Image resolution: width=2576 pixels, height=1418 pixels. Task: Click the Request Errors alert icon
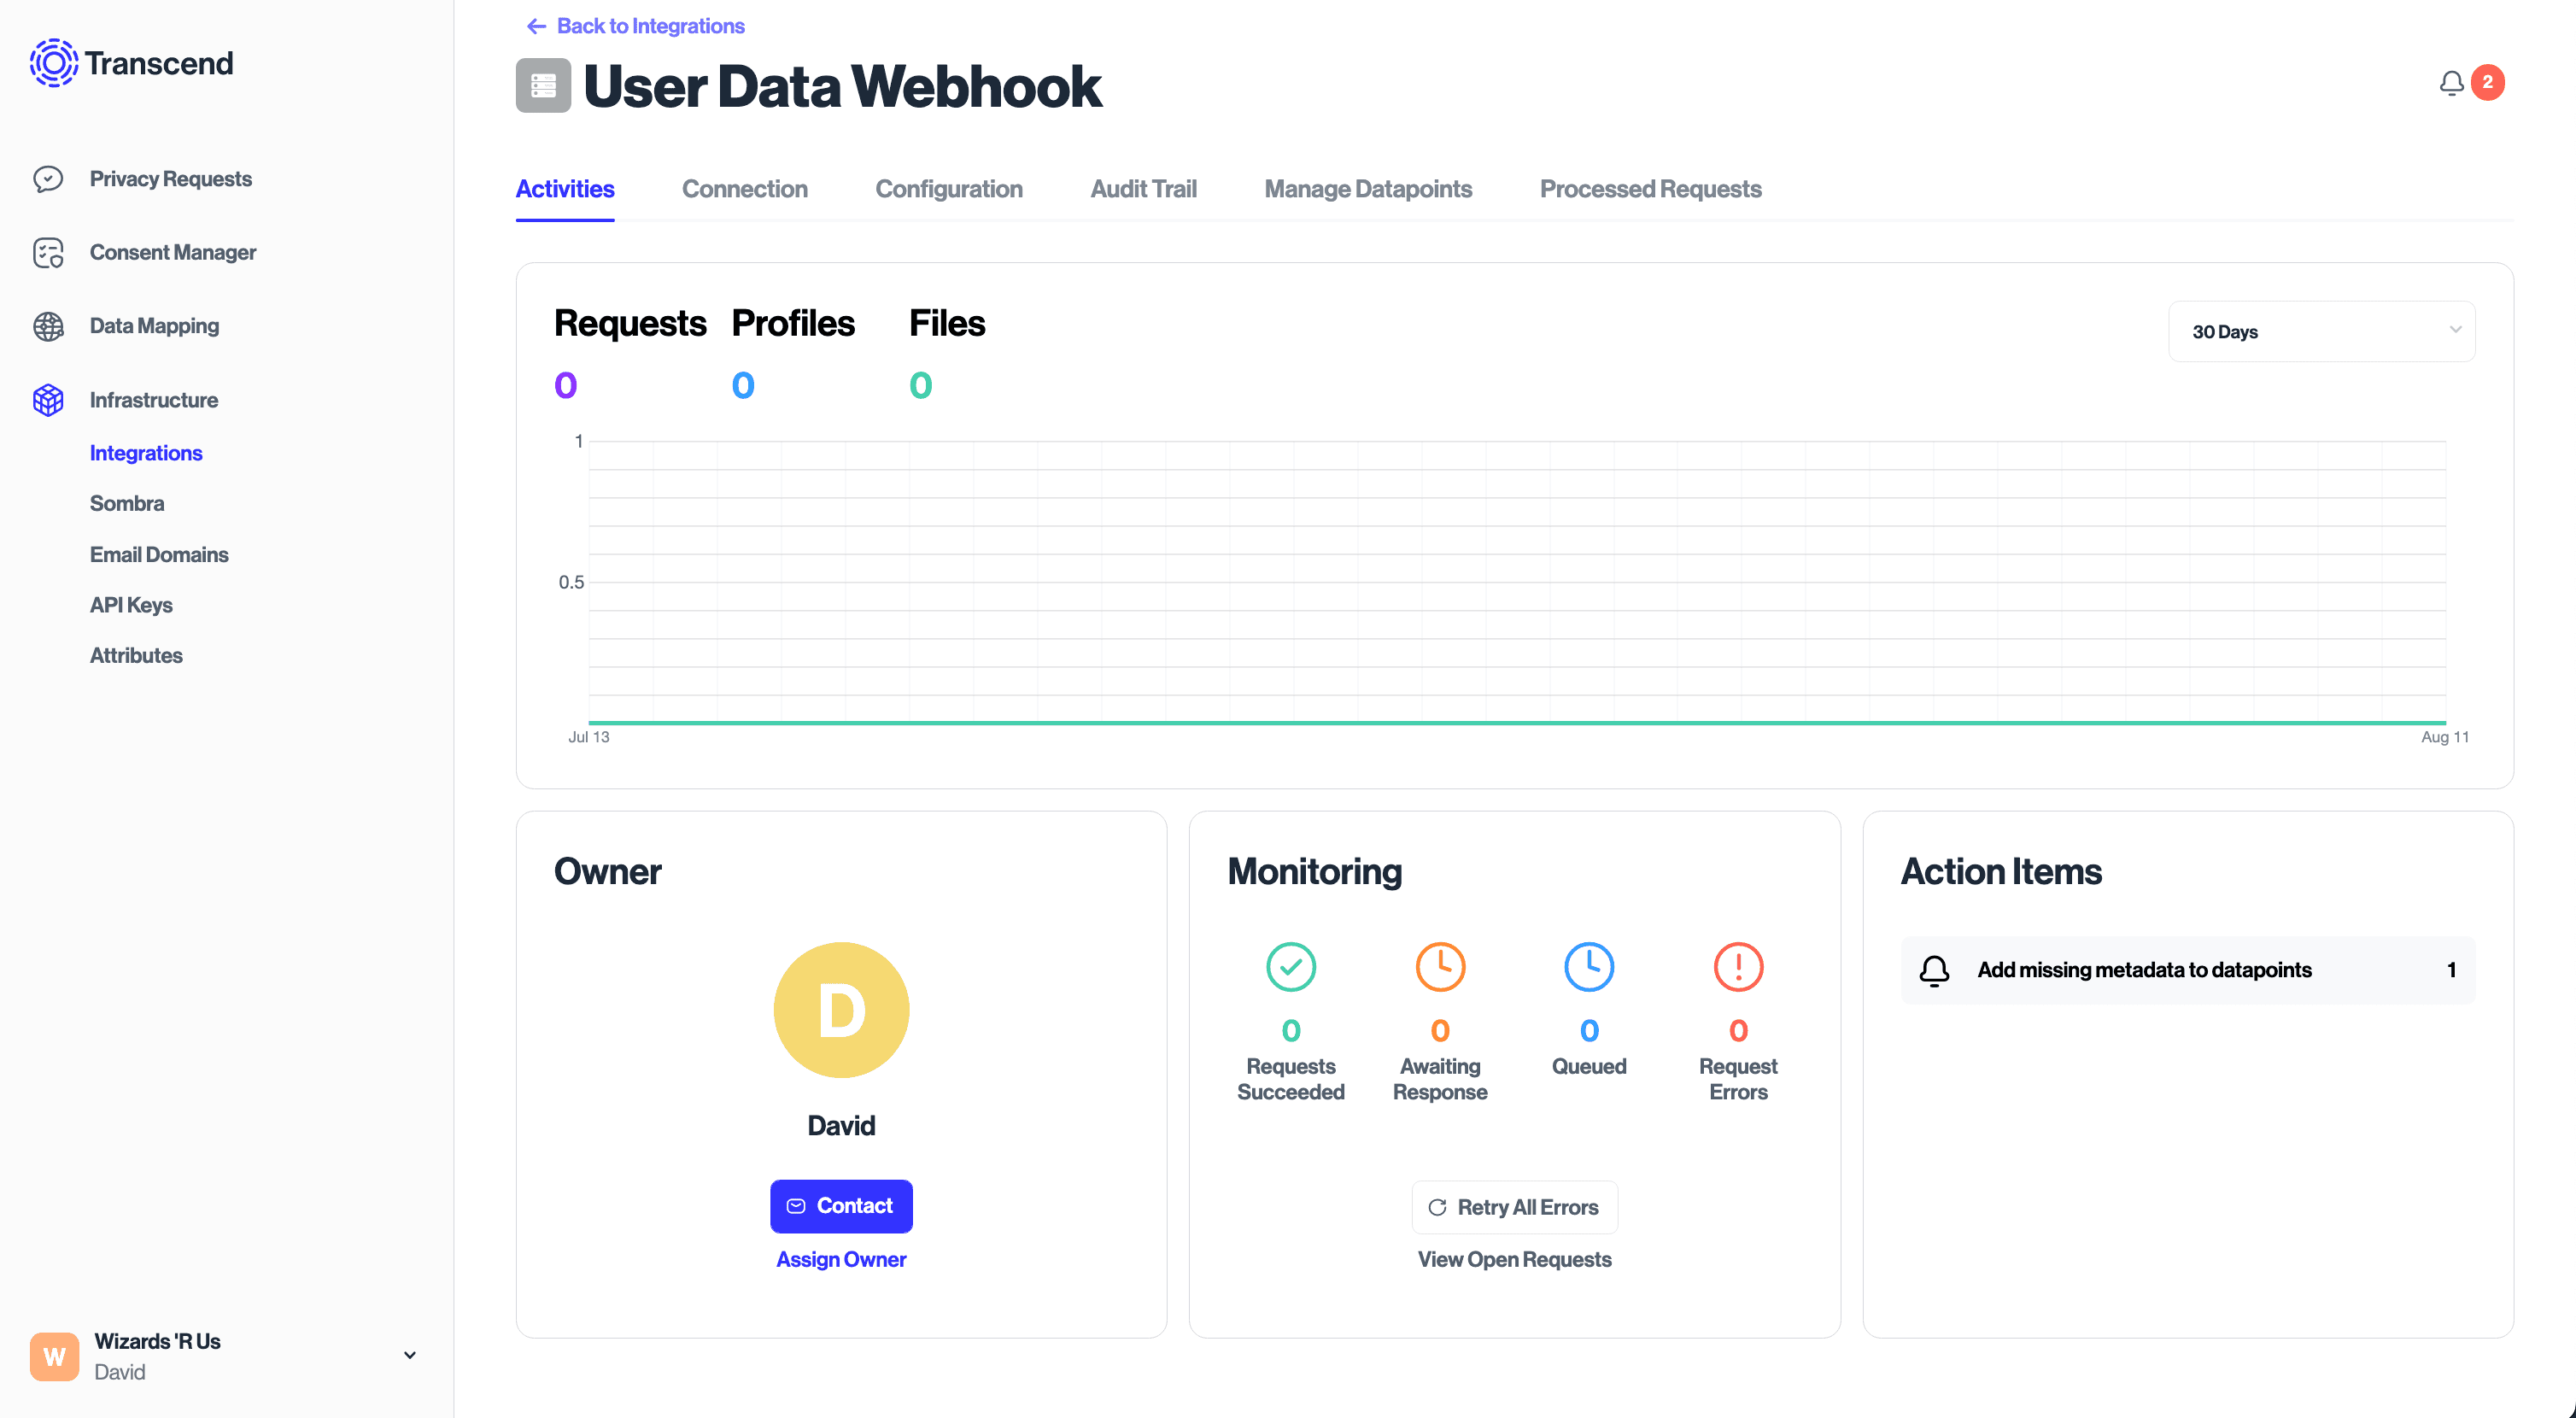[1735, 966]
